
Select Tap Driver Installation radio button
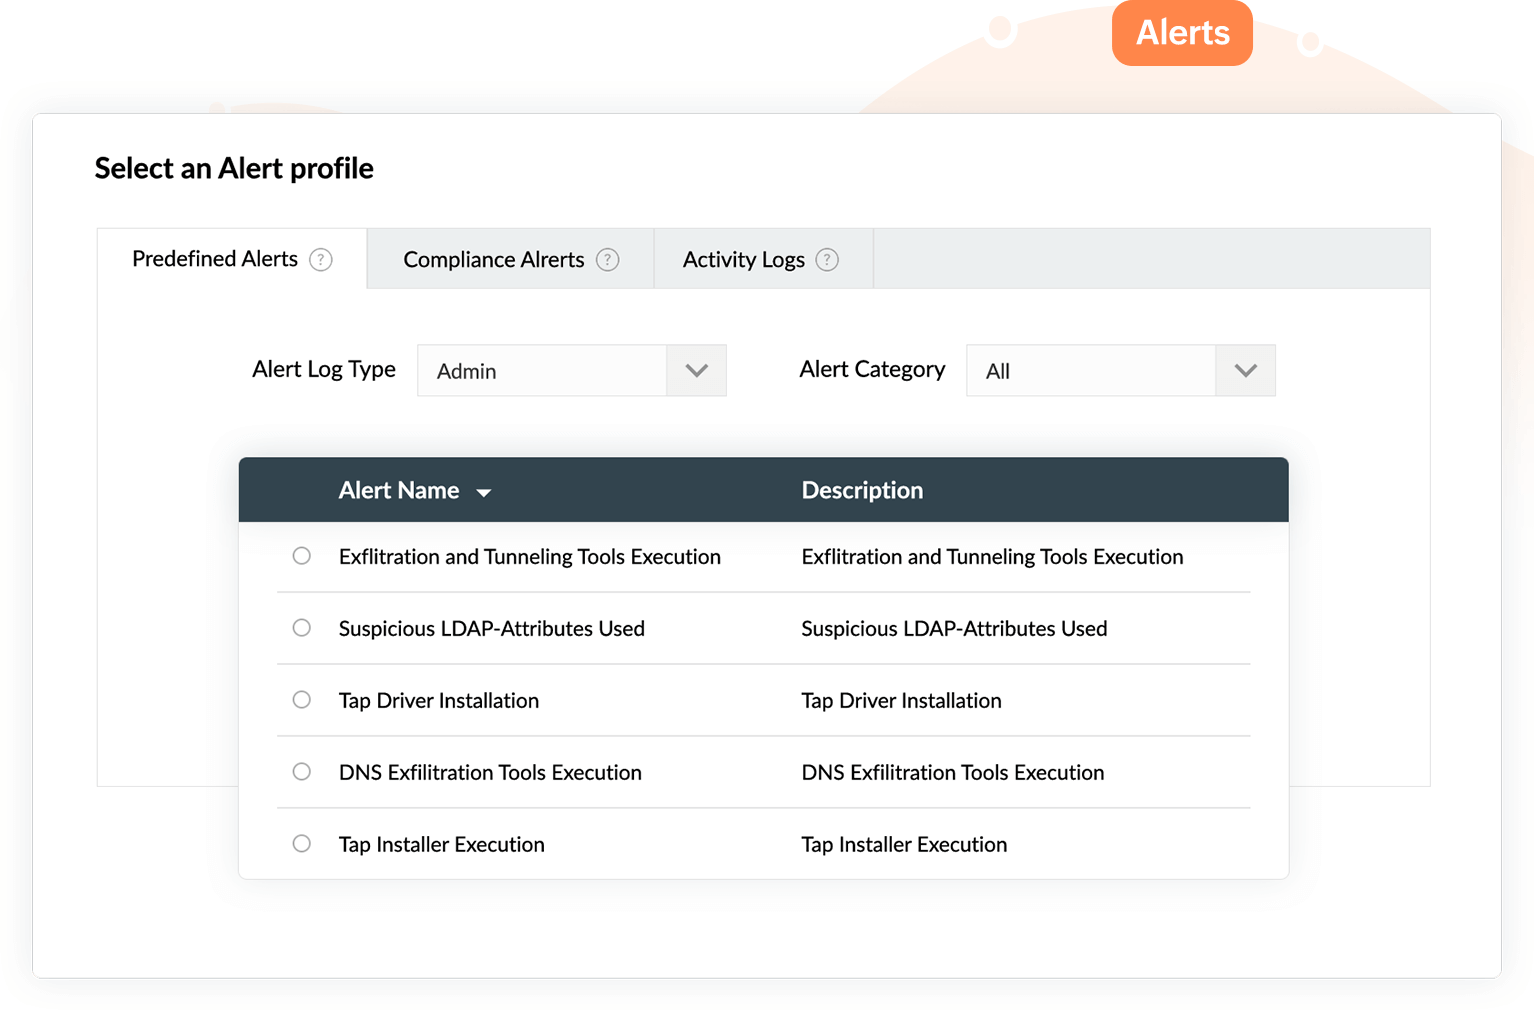tap(302, 700)
